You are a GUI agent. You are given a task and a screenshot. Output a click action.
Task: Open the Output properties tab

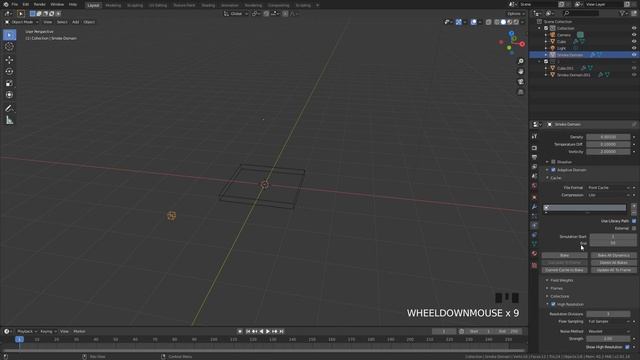tap(534, 157)
